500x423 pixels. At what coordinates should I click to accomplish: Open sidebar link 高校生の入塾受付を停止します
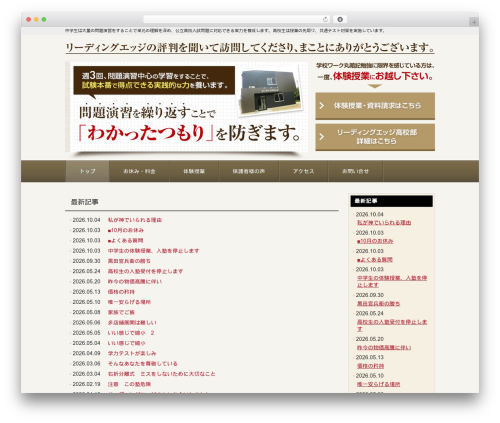pos(392,325)
